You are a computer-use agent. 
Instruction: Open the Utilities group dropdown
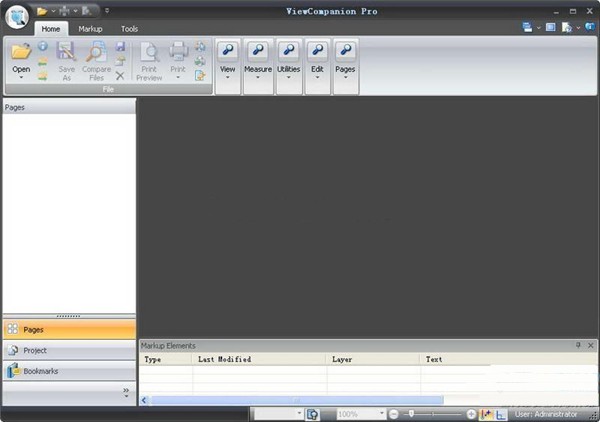289,78
